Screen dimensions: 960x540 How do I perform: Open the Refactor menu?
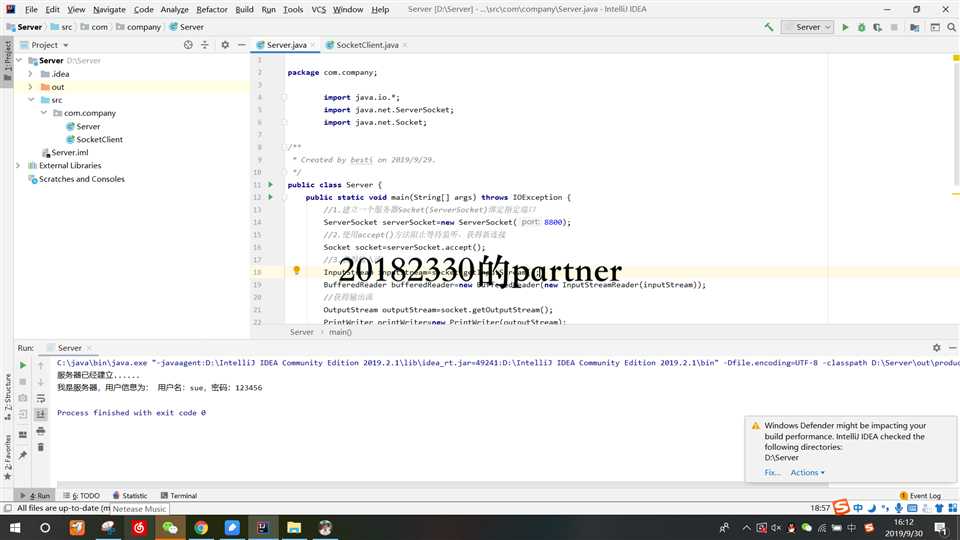point(212,9)
